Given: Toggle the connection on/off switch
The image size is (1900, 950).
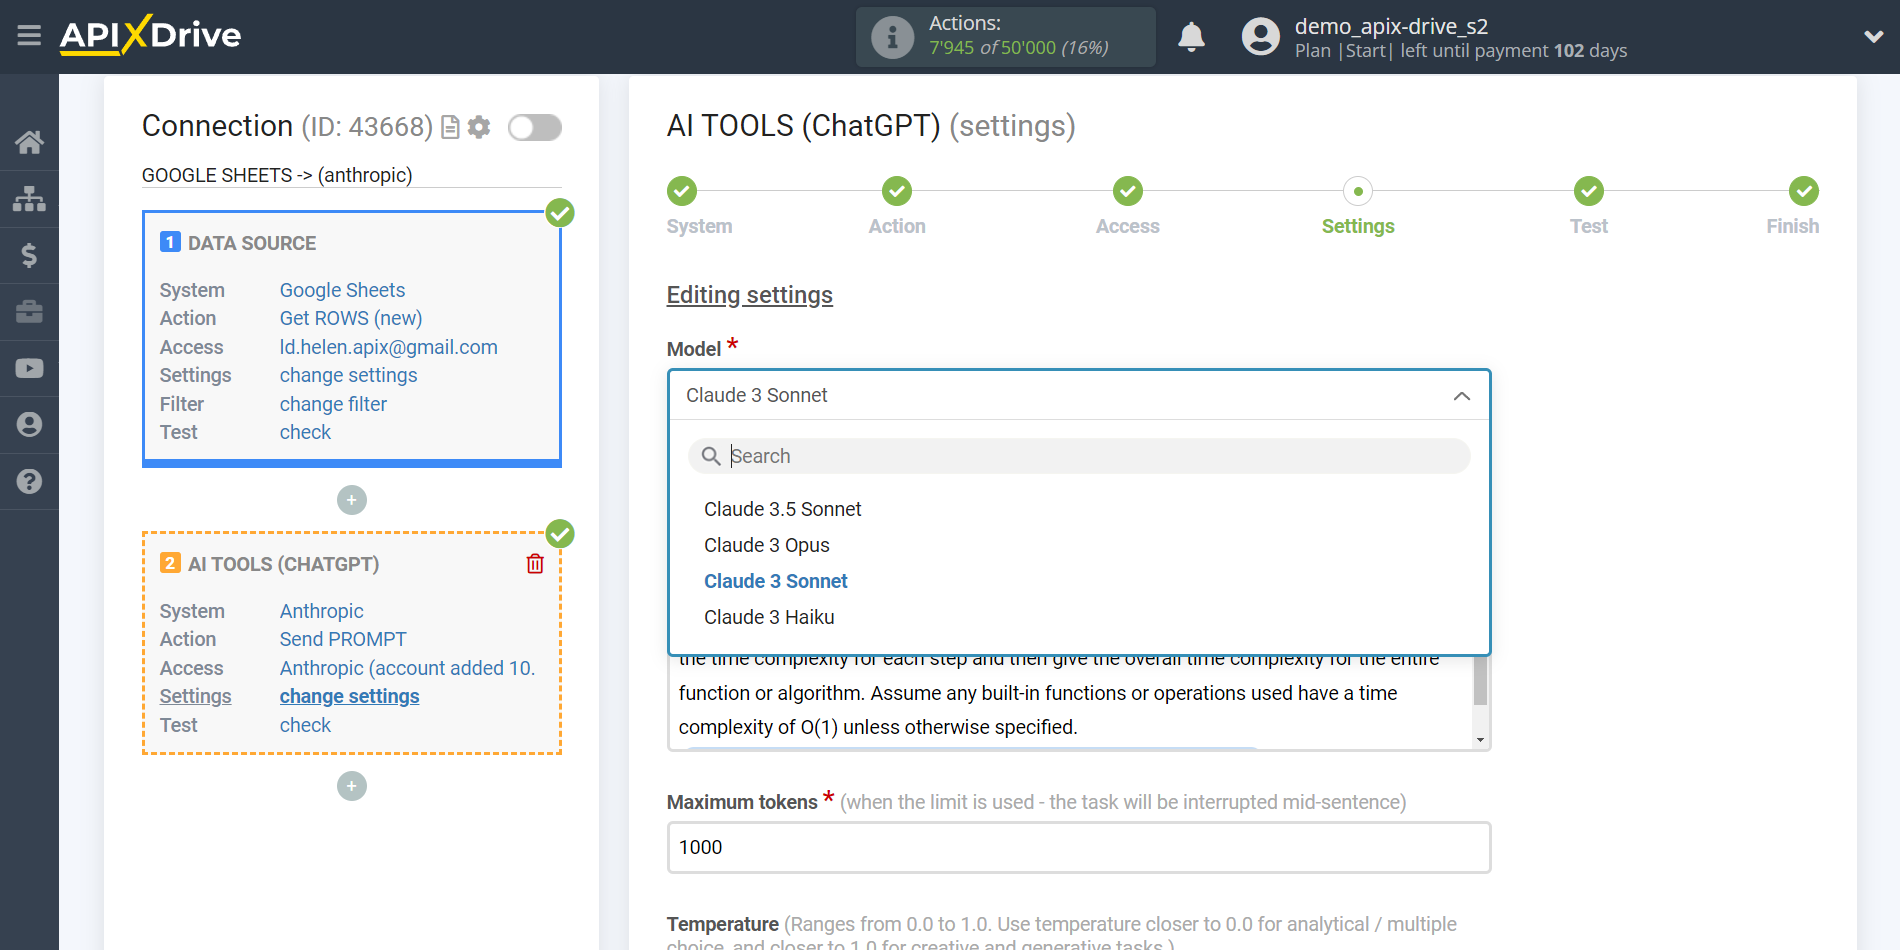Looking at the screenshot, I should tap(535, 127).
